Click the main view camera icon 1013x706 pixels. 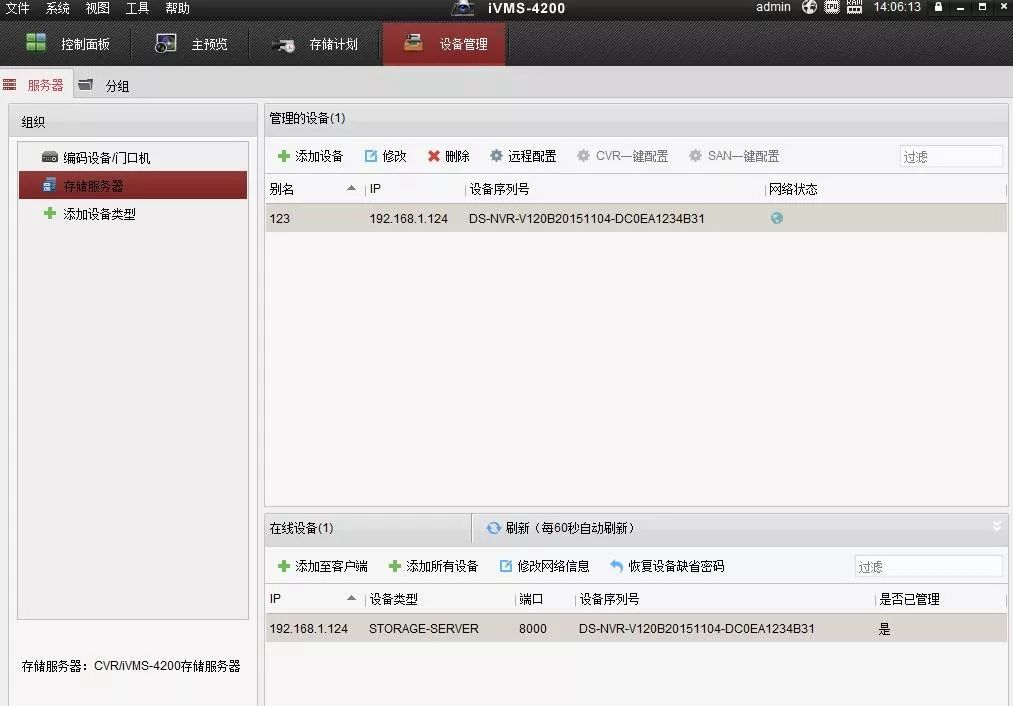pos(166,43)
